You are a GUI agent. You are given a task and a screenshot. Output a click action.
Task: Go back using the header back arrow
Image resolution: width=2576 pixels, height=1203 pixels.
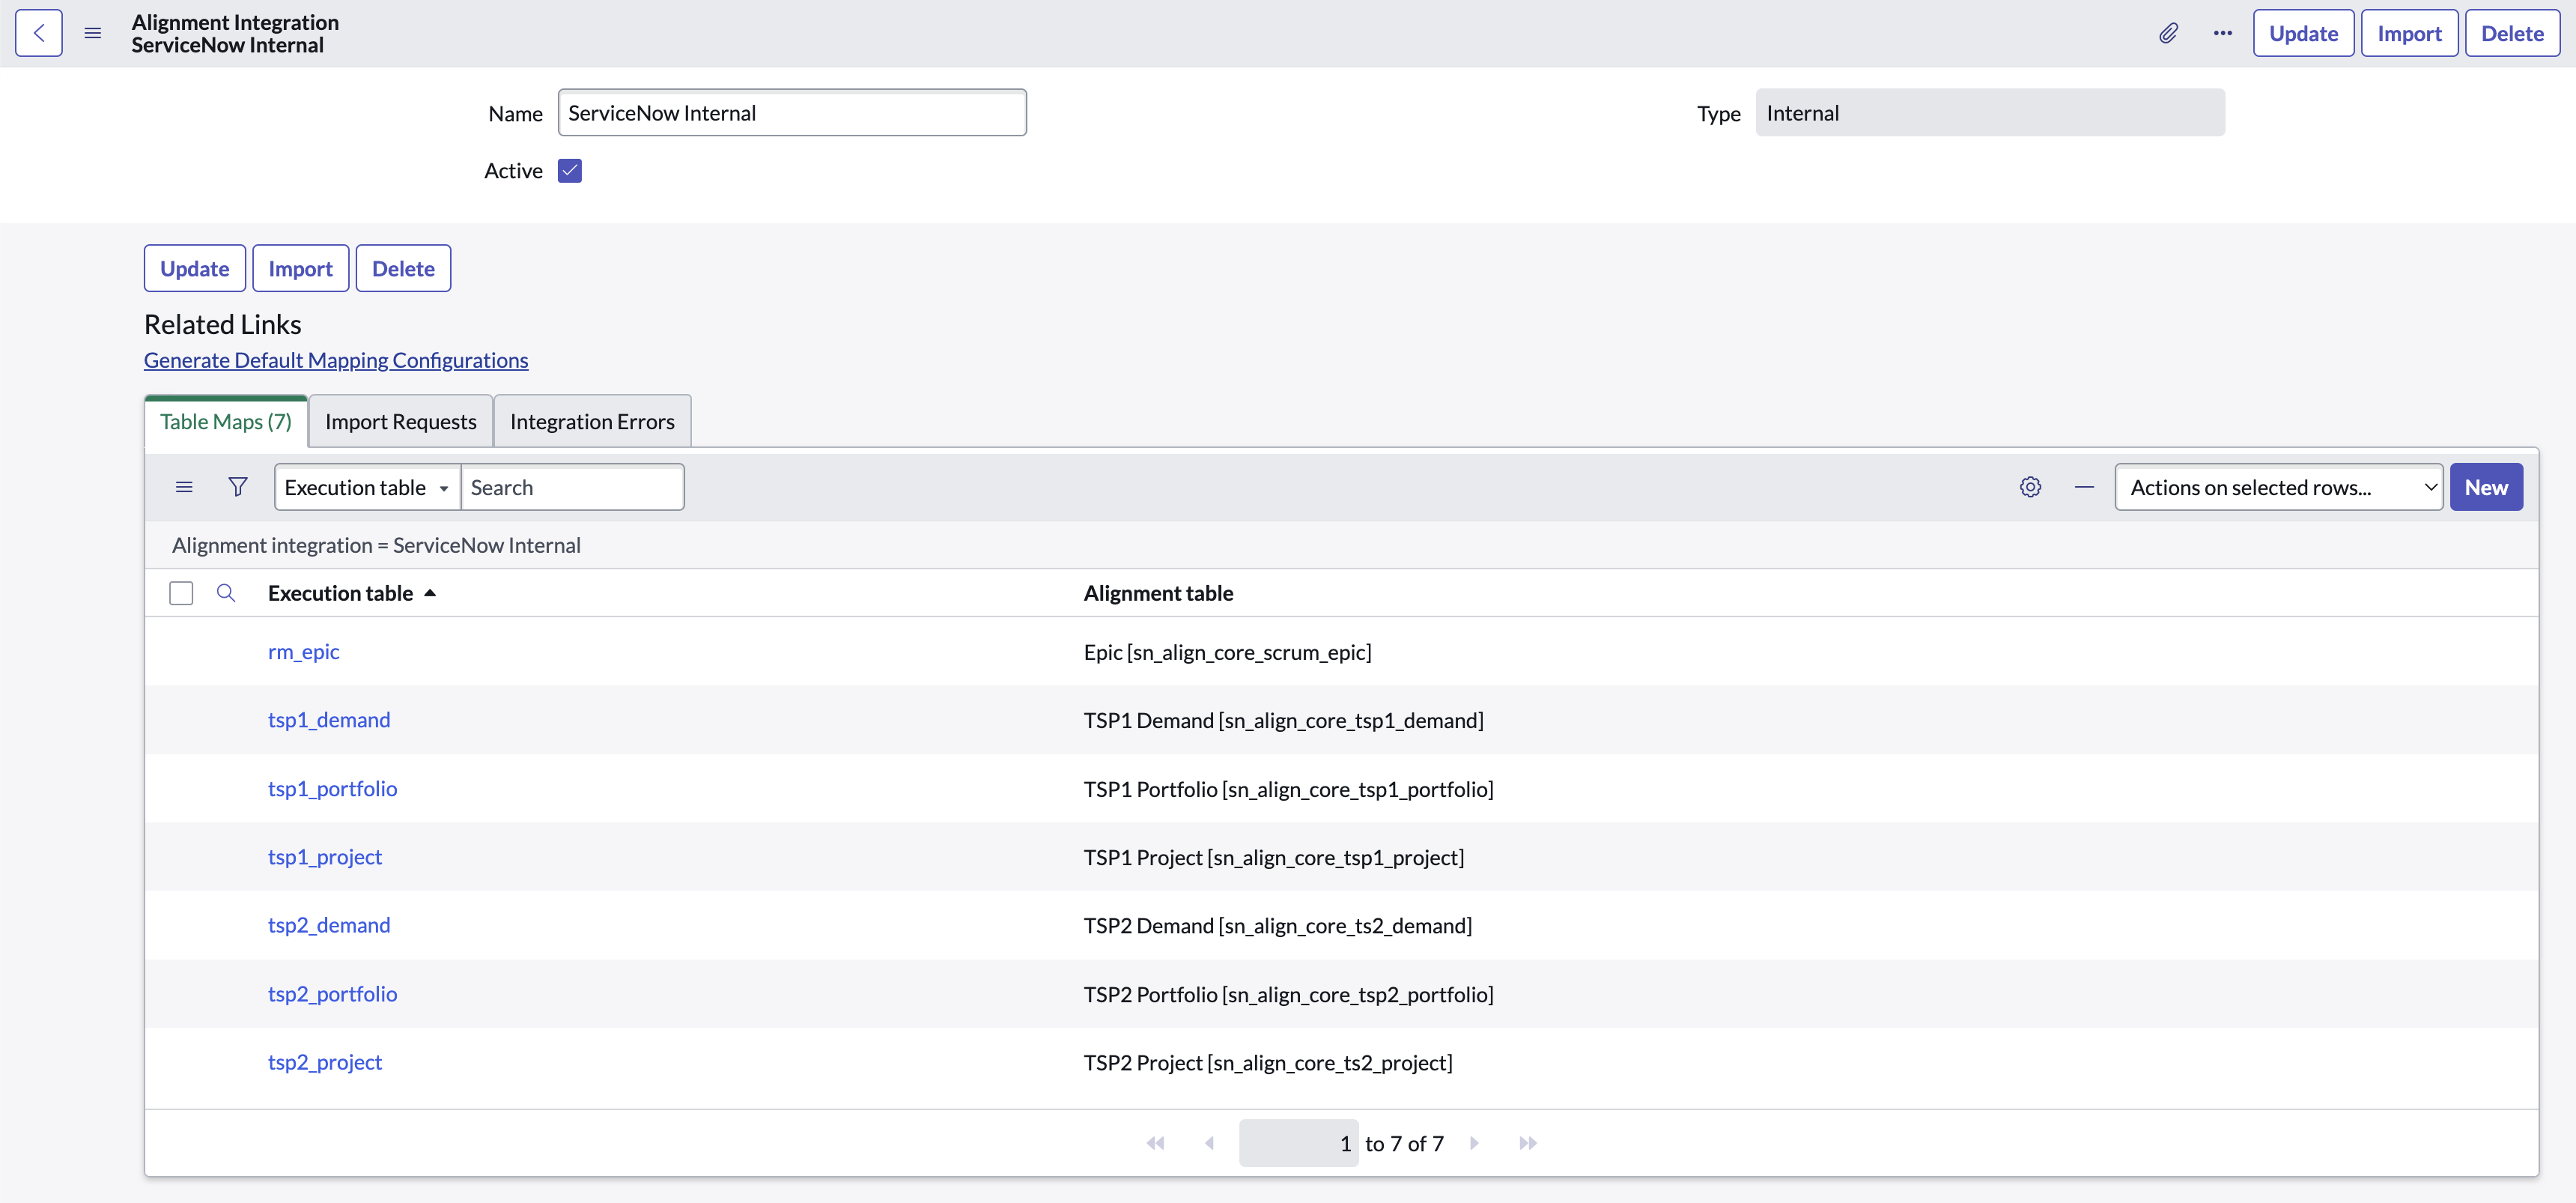pyautogui.click(x=39, y=33)
